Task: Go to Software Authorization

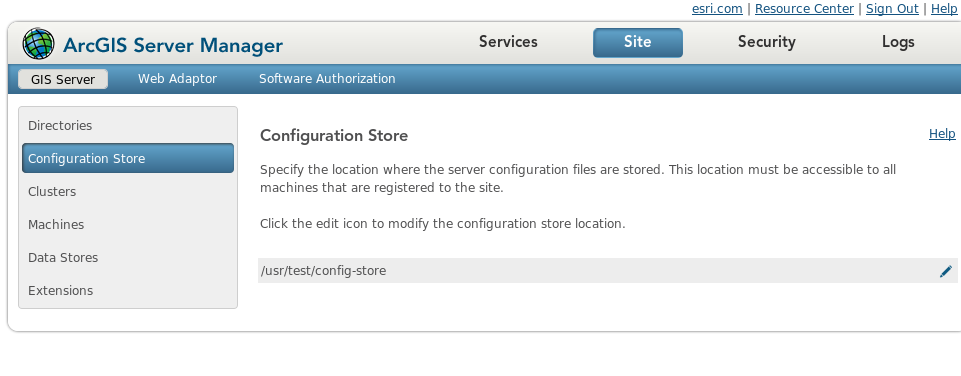Action: tap(327, 79)
